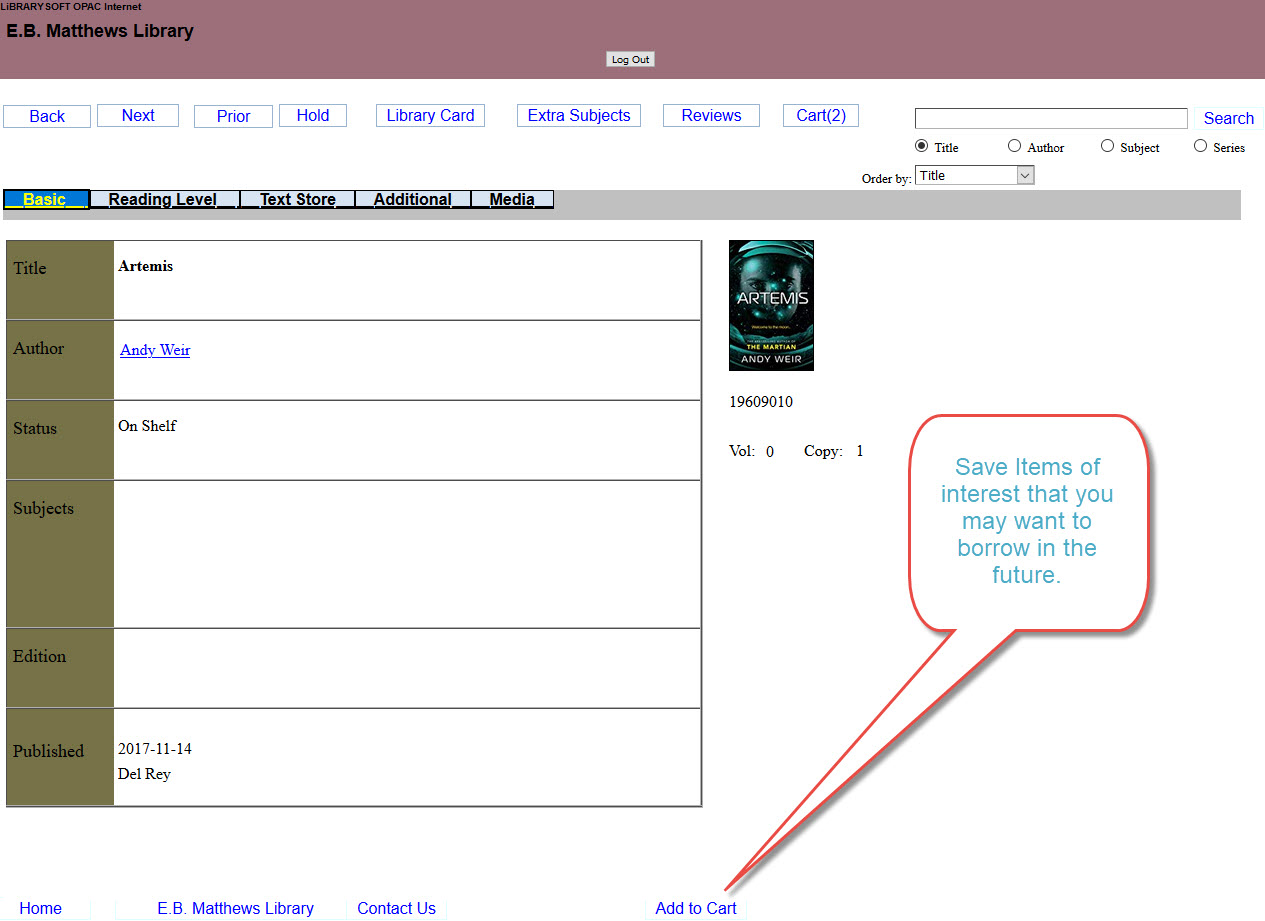Open the Order by dropdown
Image resolution: width=1265 pixels, height=921 pixels.
974,176
